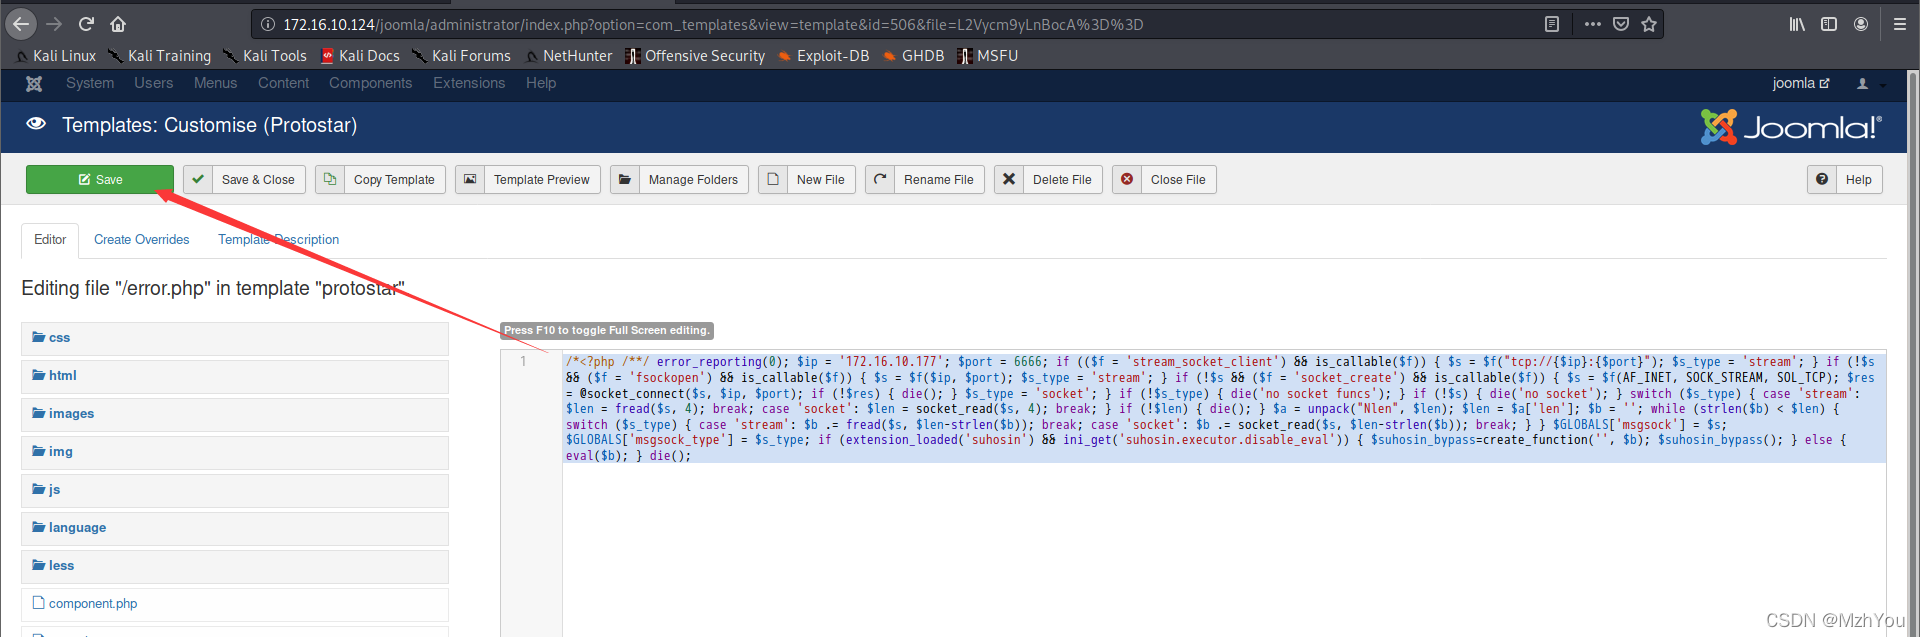Open the Content menu

click(284, 83)
